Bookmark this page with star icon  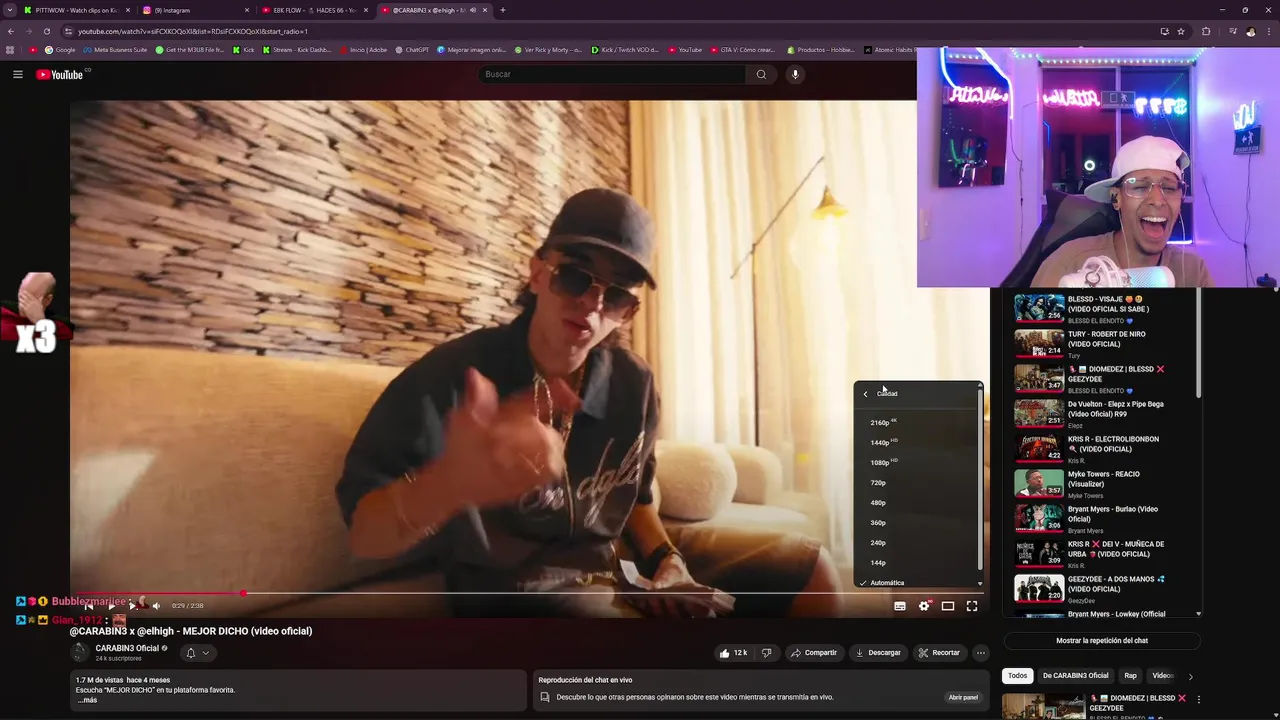click(1181, 31)
